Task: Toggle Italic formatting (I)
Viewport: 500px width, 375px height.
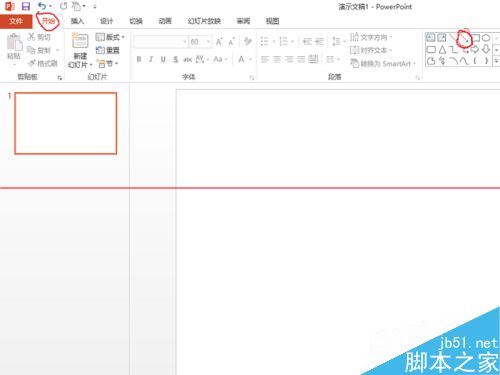Action: [151, 59]
